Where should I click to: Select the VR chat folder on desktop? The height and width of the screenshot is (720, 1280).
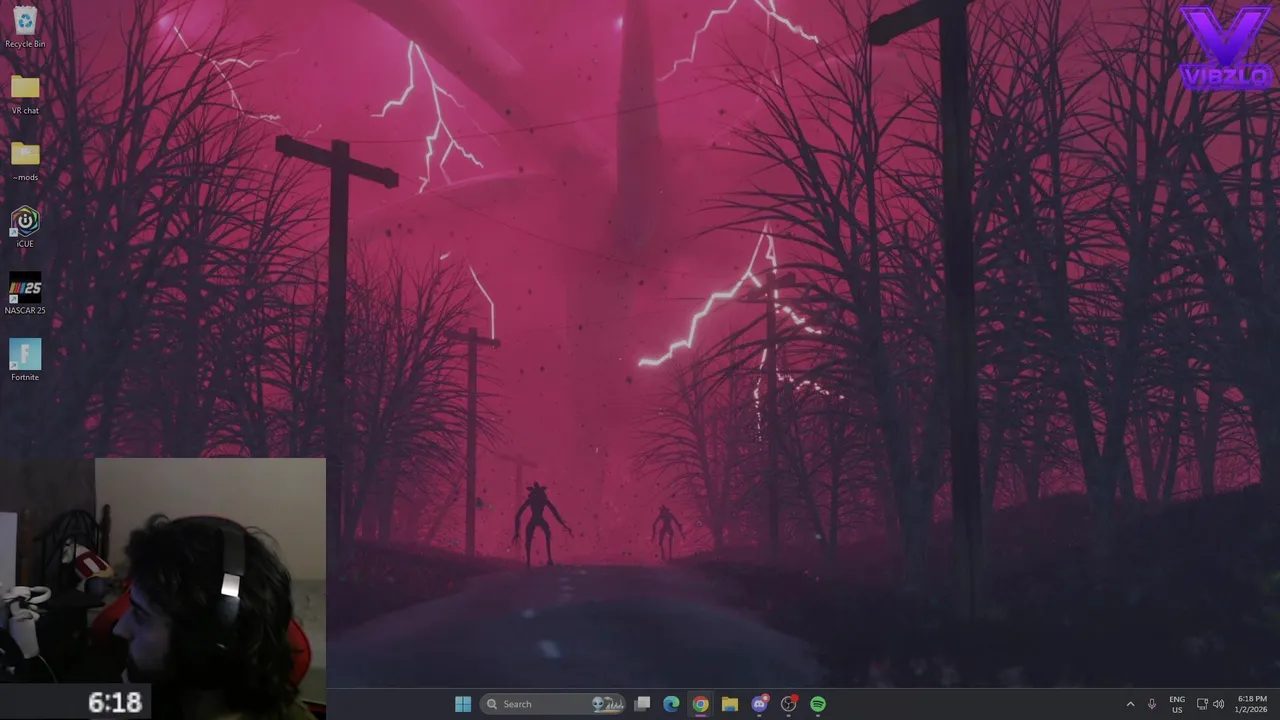click(25, 95)
